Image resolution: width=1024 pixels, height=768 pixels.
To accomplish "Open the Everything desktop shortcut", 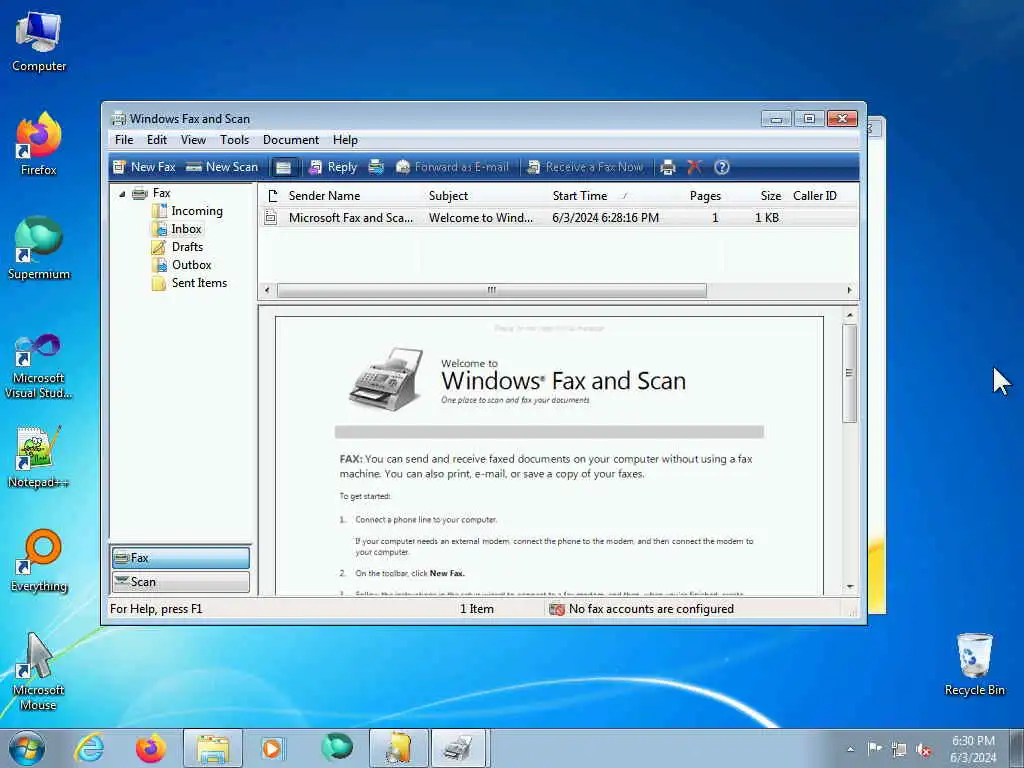I will (39, 561).
